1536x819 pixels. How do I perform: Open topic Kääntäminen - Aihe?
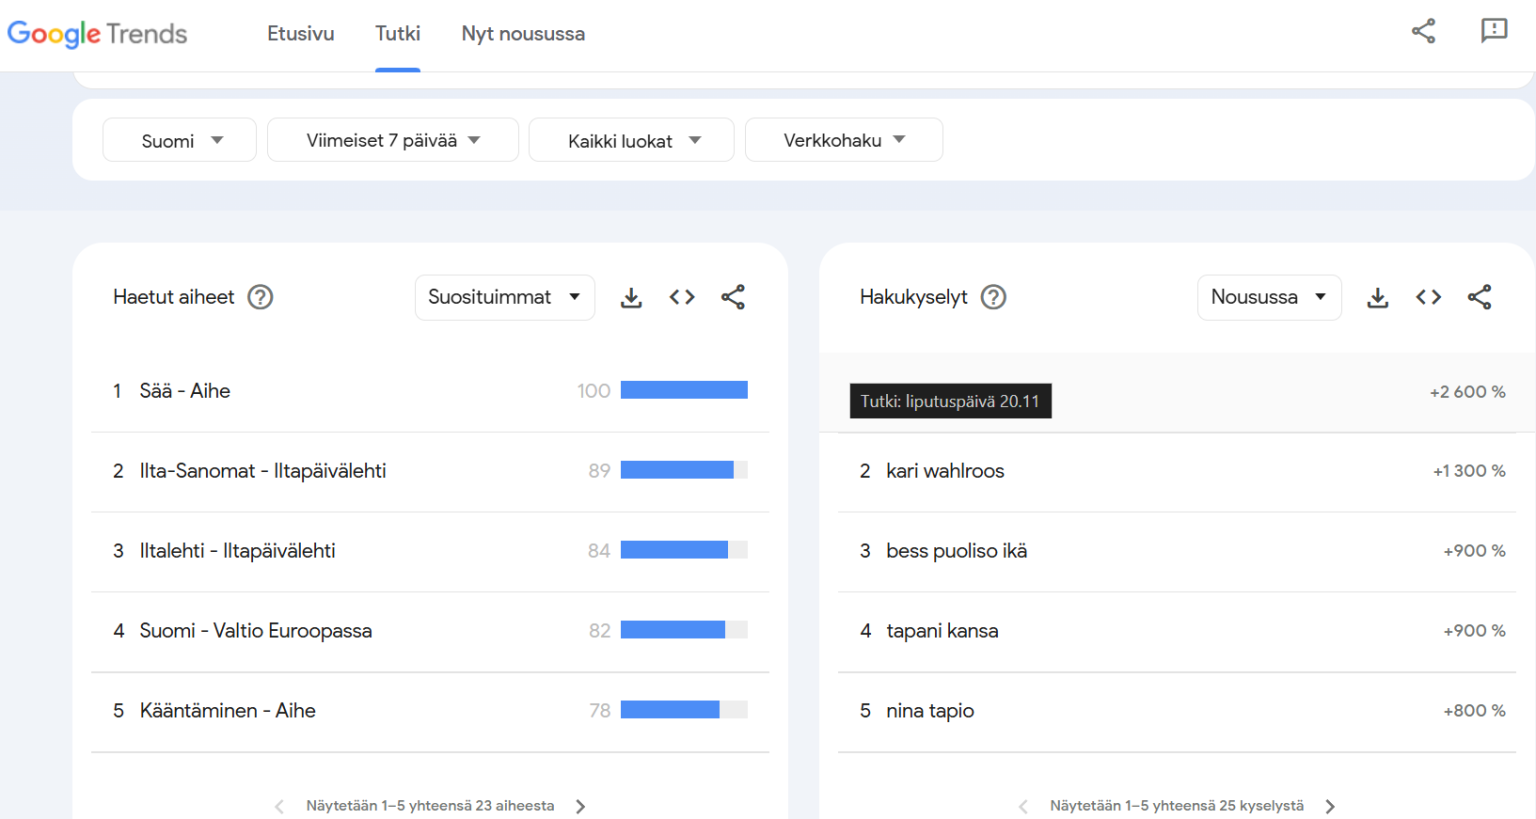click(228, 711)
